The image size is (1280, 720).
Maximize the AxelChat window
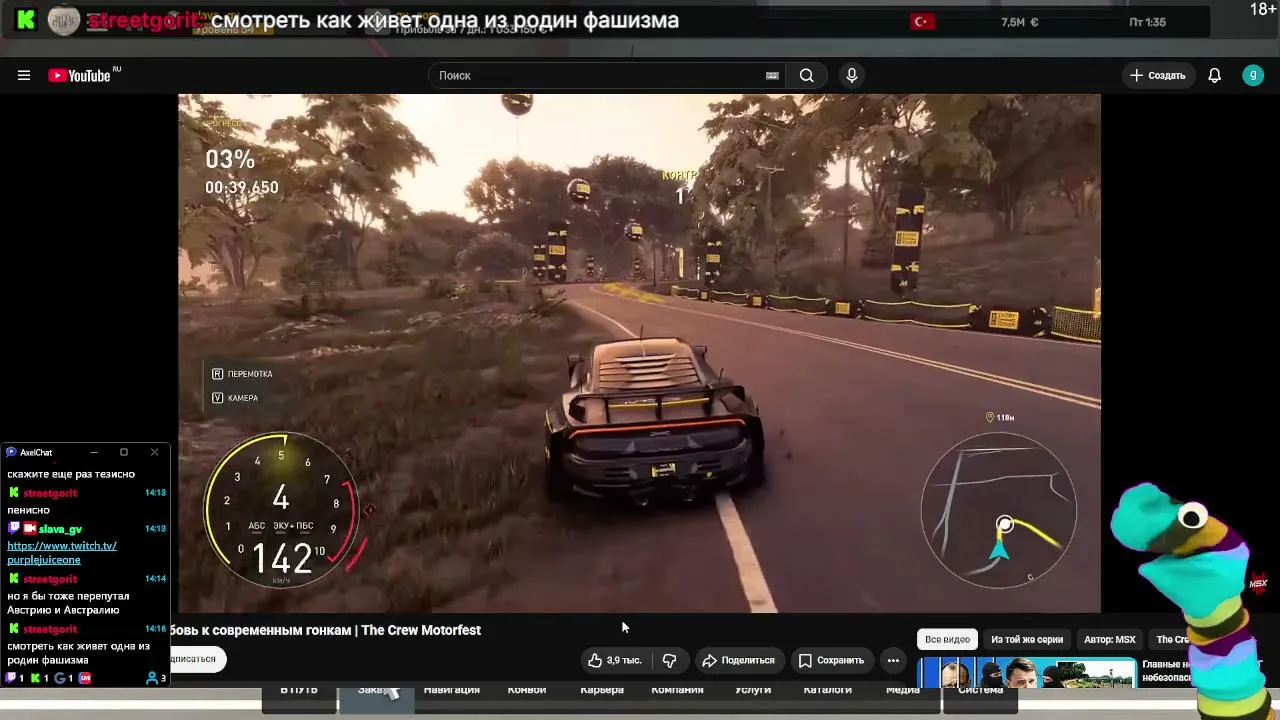click(x=124, y=452)
